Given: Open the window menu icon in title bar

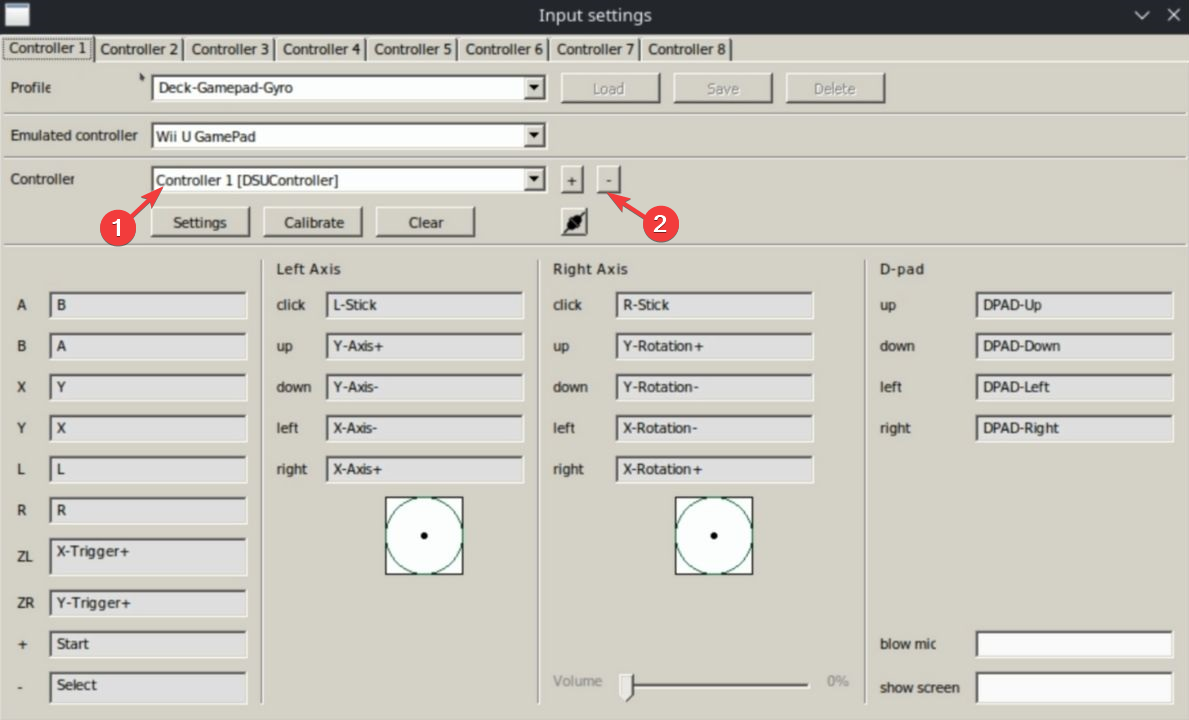Looking at the screenshot, I should click(x=17, y=14).
